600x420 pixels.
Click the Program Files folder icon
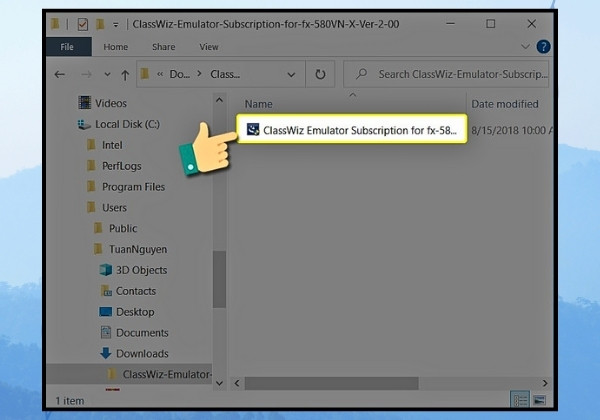point(91,186)
